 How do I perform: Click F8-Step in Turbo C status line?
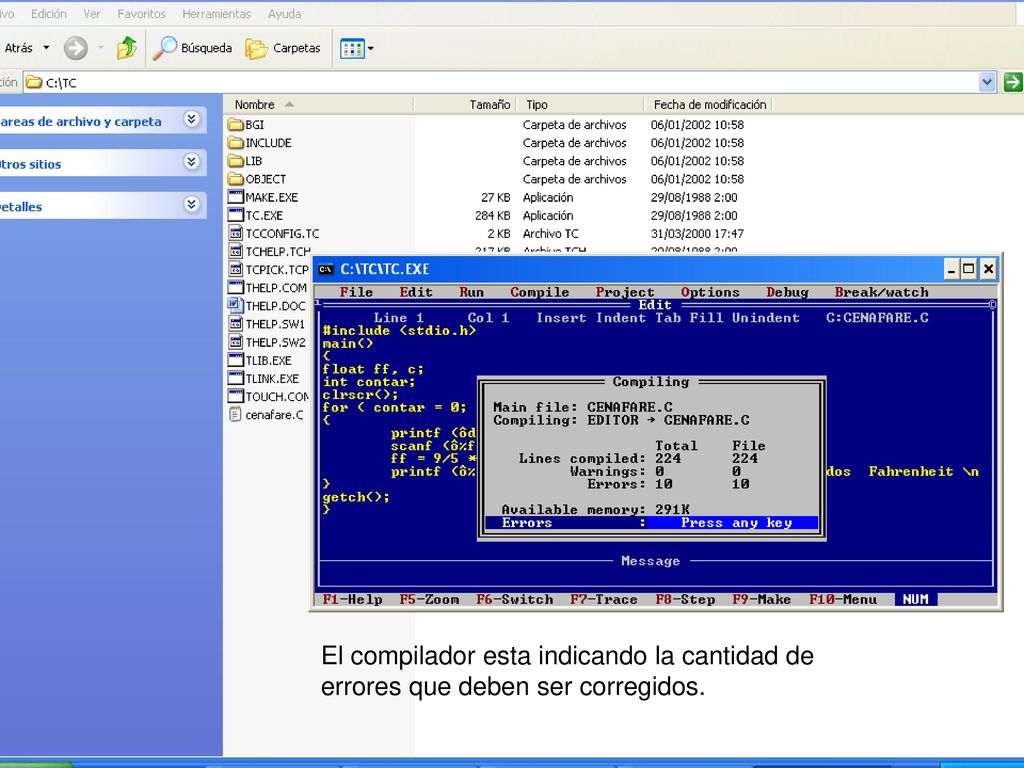[x=685, y=600]
